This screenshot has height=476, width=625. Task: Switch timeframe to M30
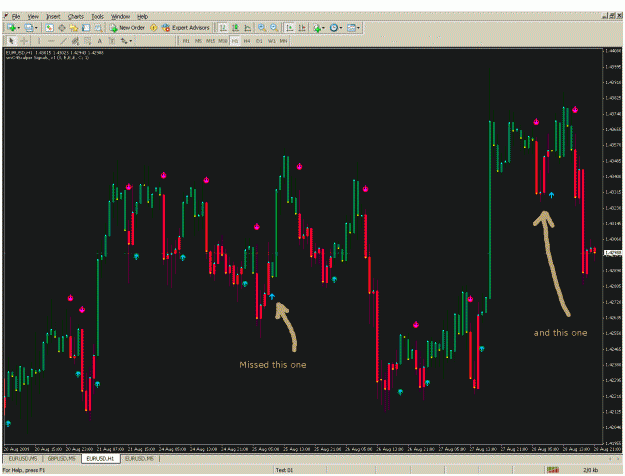click(223, 41)
